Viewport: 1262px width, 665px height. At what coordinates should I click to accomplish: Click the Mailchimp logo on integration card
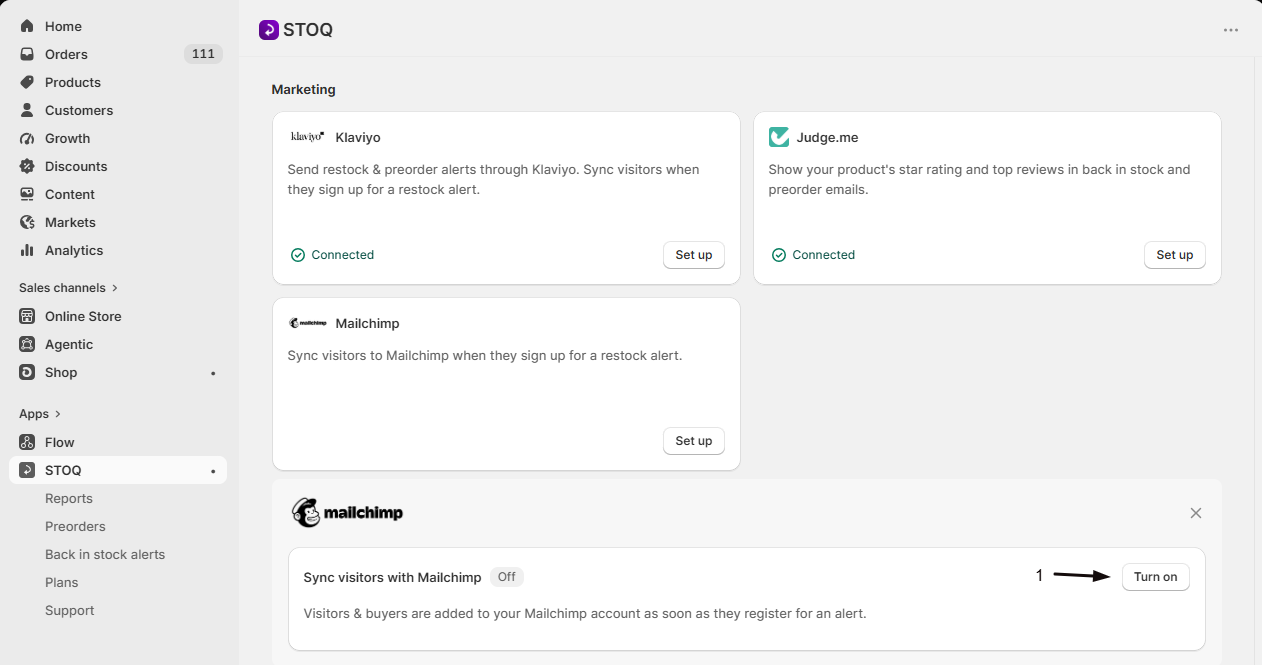pos(307,323)
